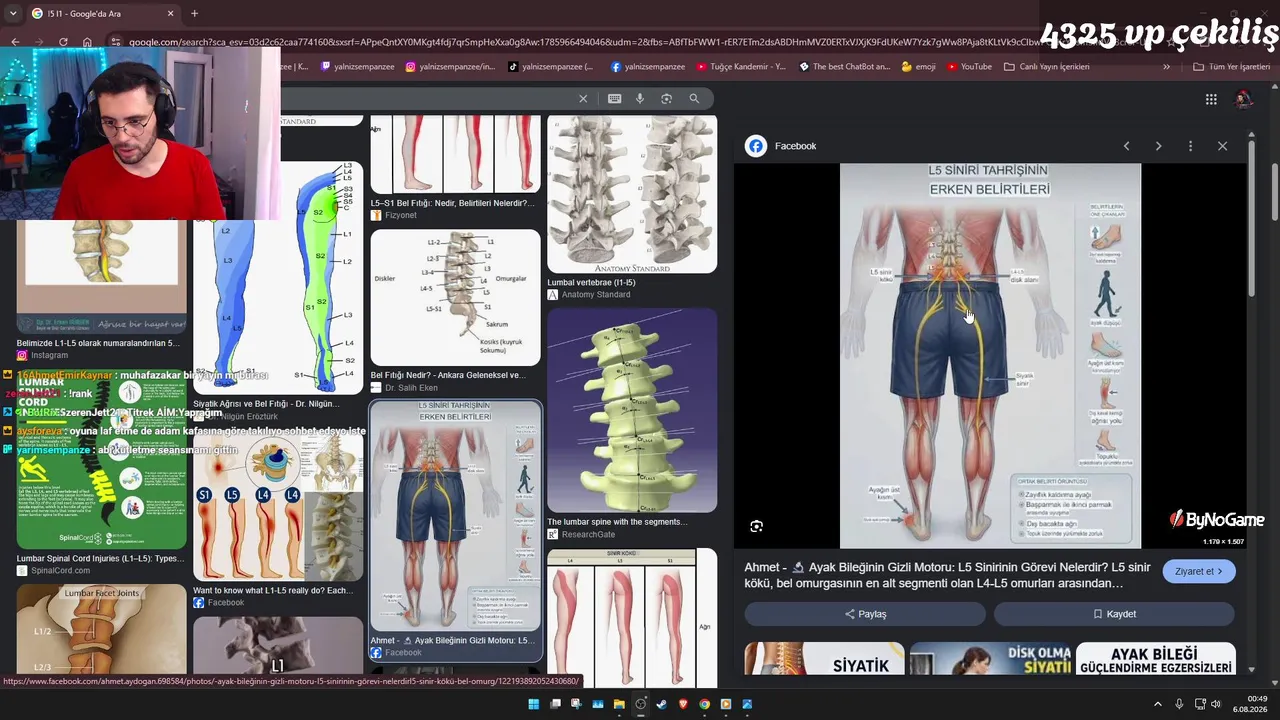Go back in browser history
Image resolution: width=1280 pixels, height=720 pixels.
[15, 42]
